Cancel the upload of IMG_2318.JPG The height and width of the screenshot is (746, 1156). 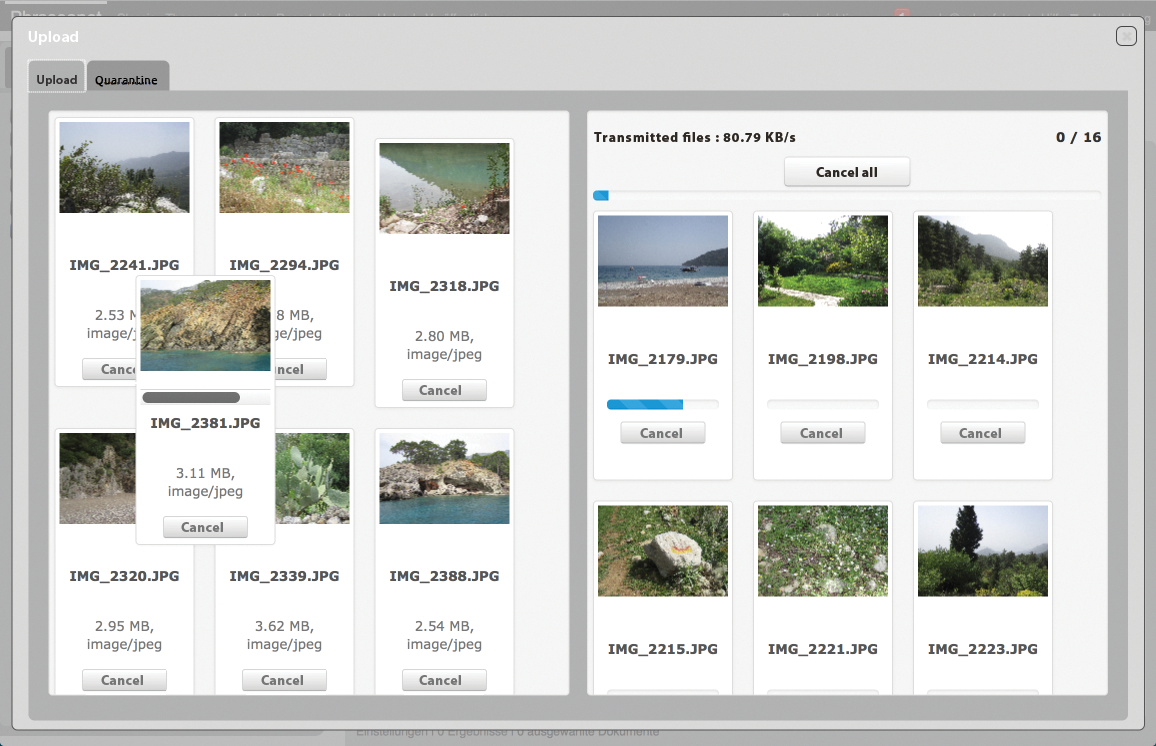[x=444, y=390]
